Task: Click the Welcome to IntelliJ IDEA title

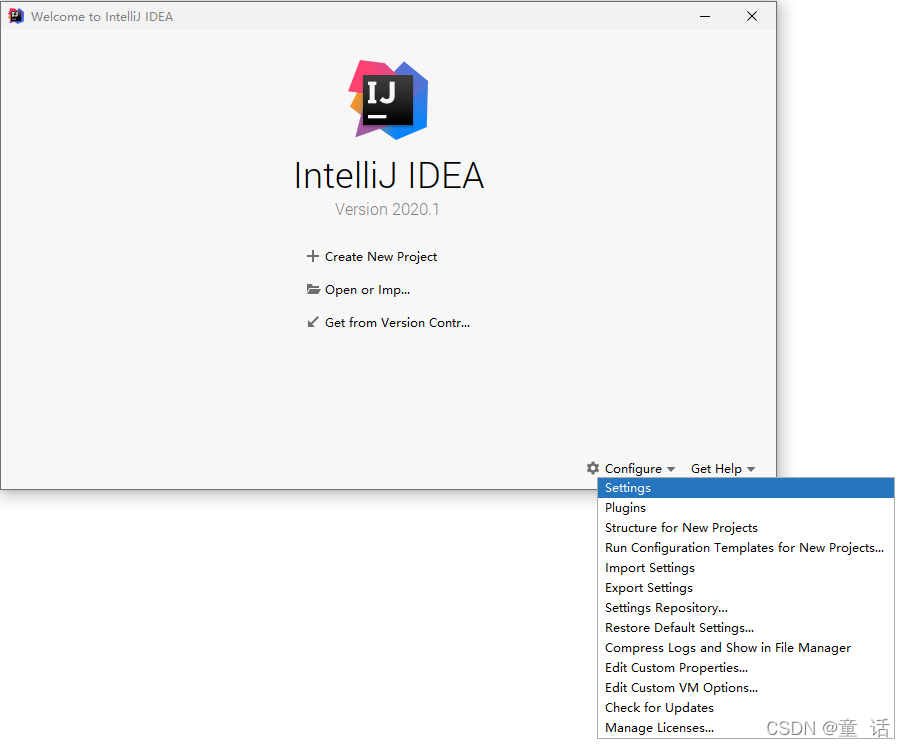Action: [x=102, y=17]
